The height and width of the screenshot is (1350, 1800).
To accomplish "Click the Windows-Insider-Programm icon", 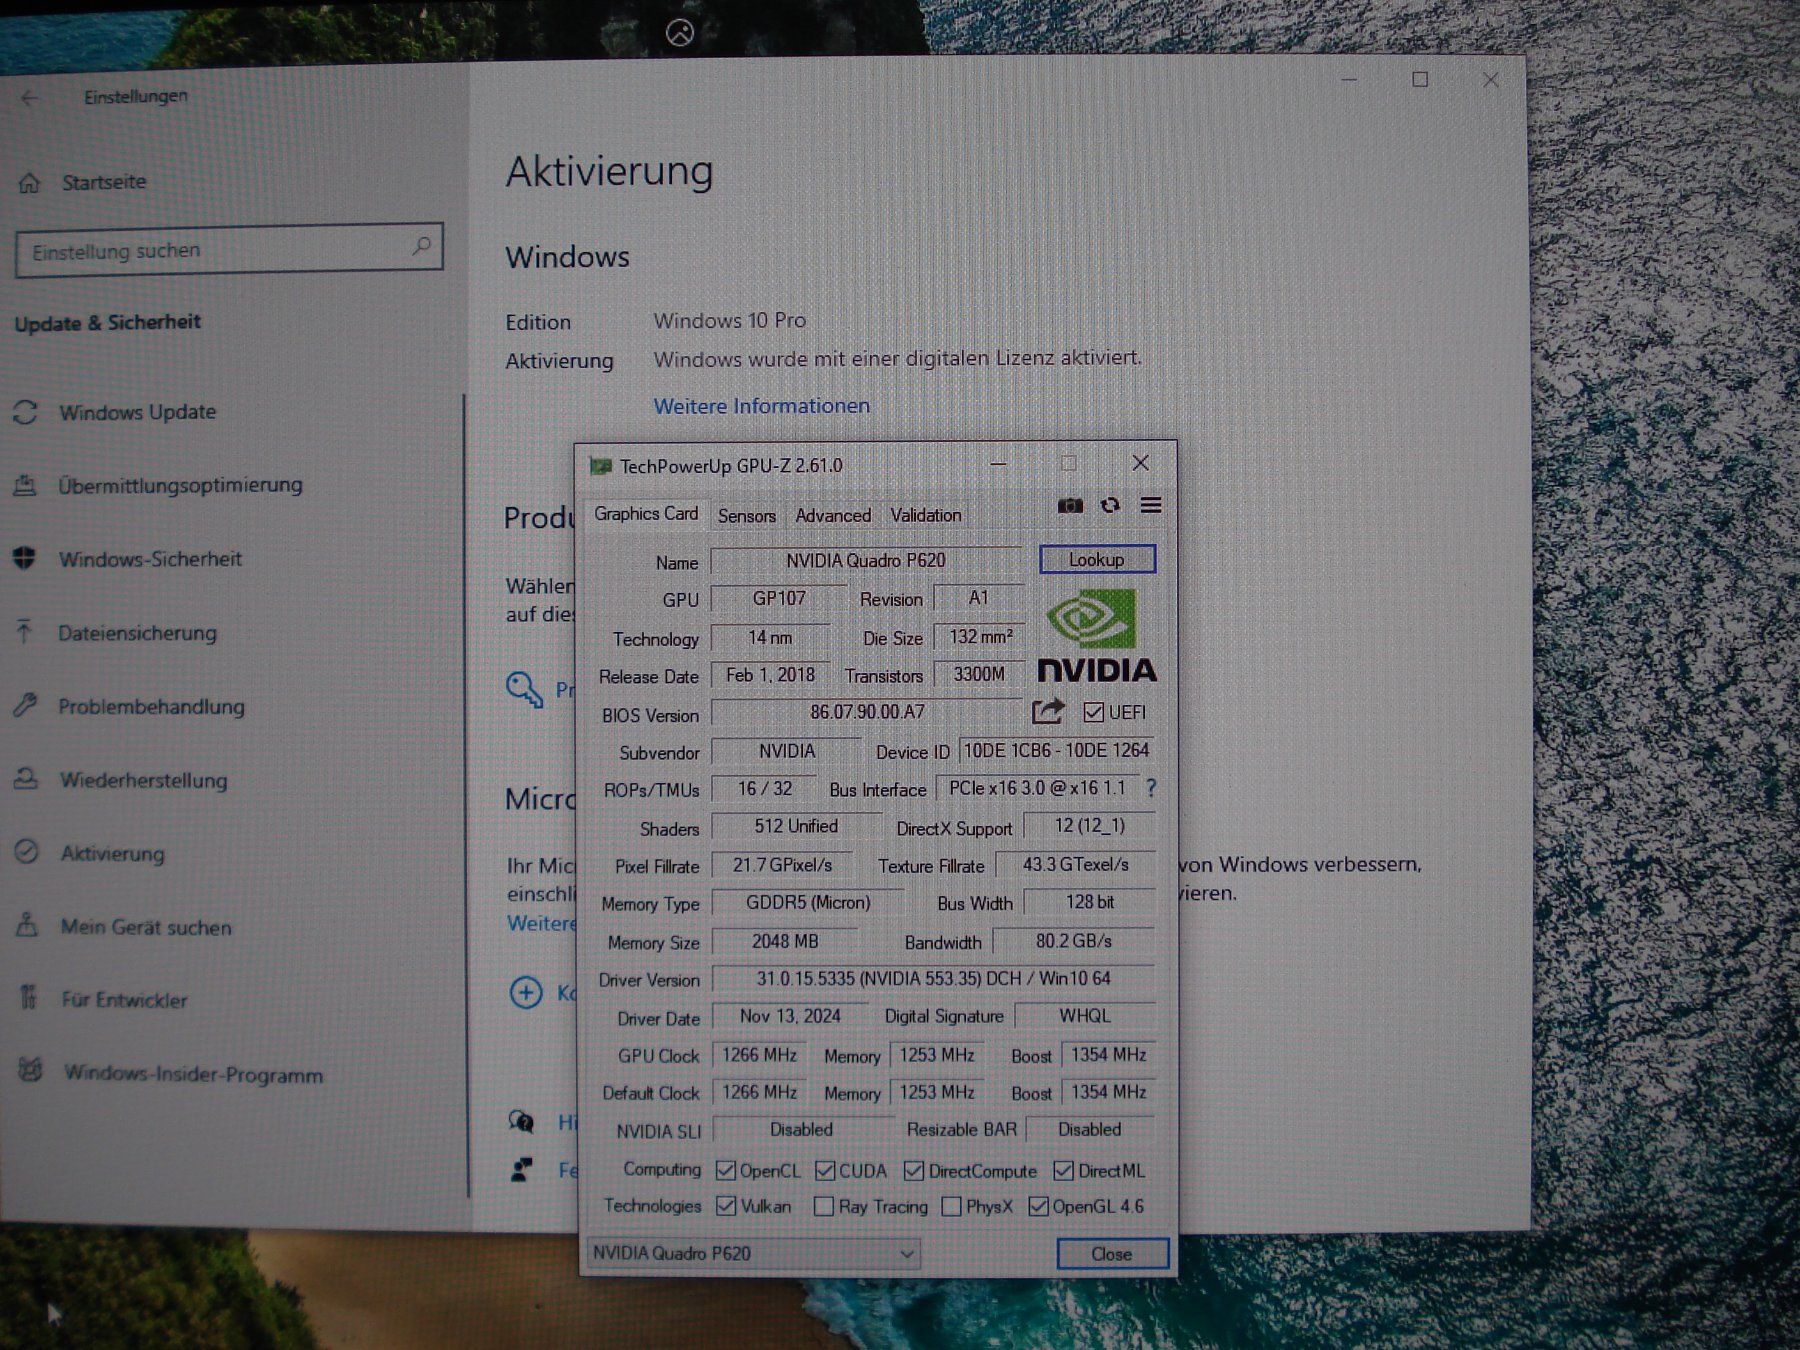I will (31, 1071).
